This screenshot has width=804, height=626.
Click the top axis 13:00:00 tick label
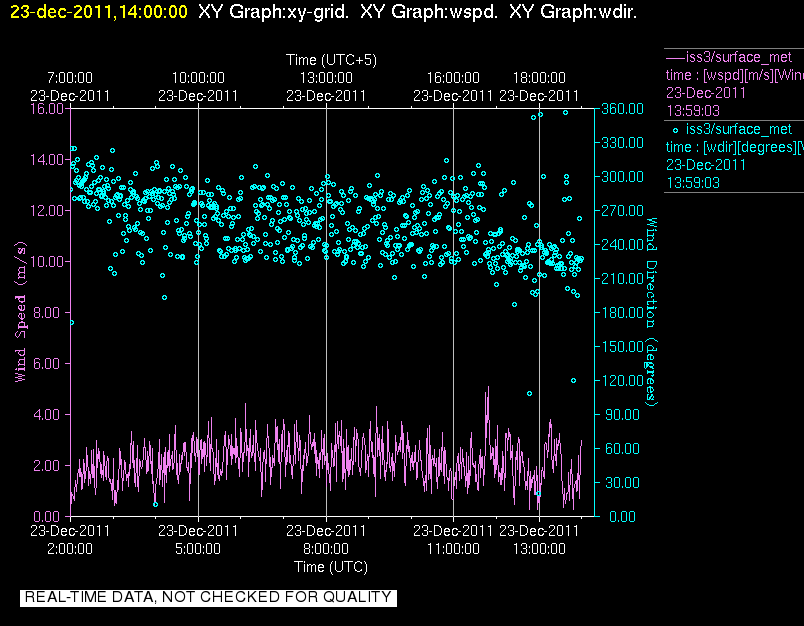tap(326, 78)
